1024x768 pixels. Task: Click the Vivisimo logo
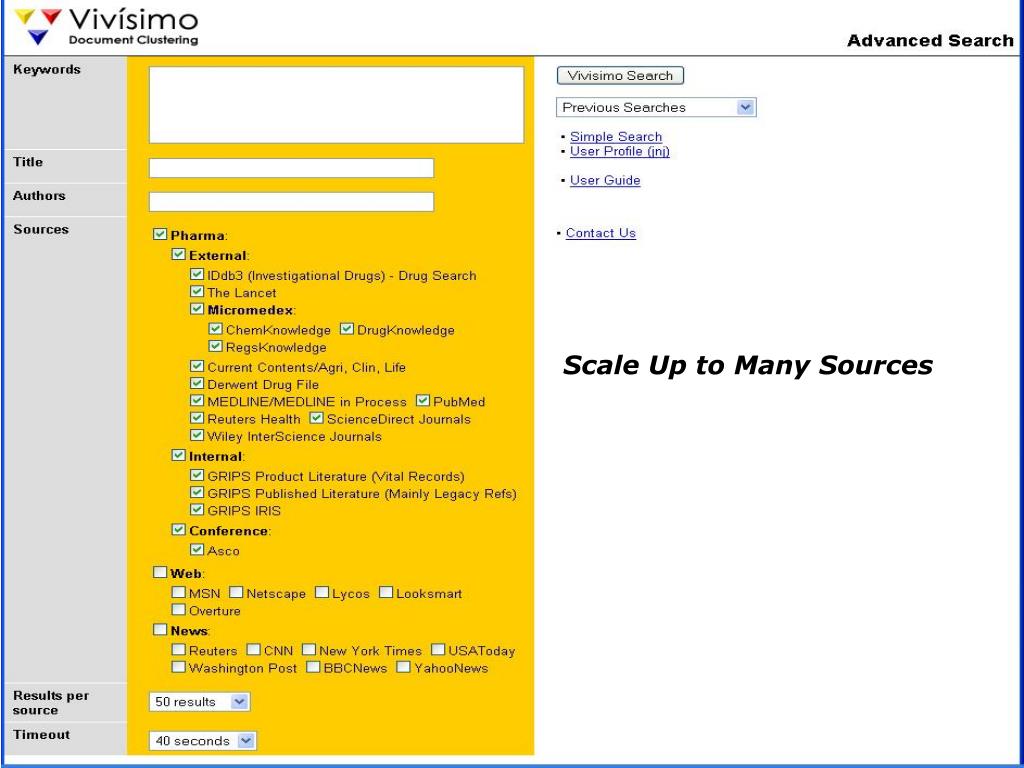[106, 27]
